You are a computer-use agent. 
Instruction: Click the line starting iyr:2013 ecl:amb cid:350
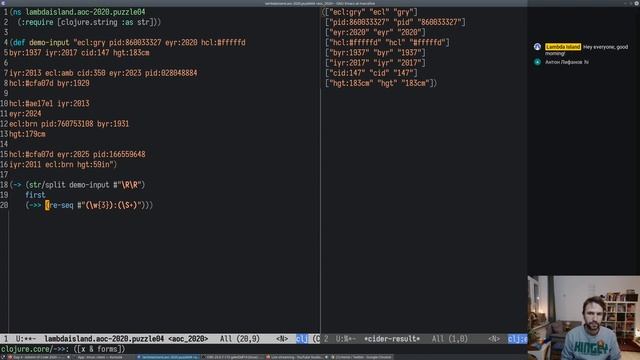tap(103, 73)
